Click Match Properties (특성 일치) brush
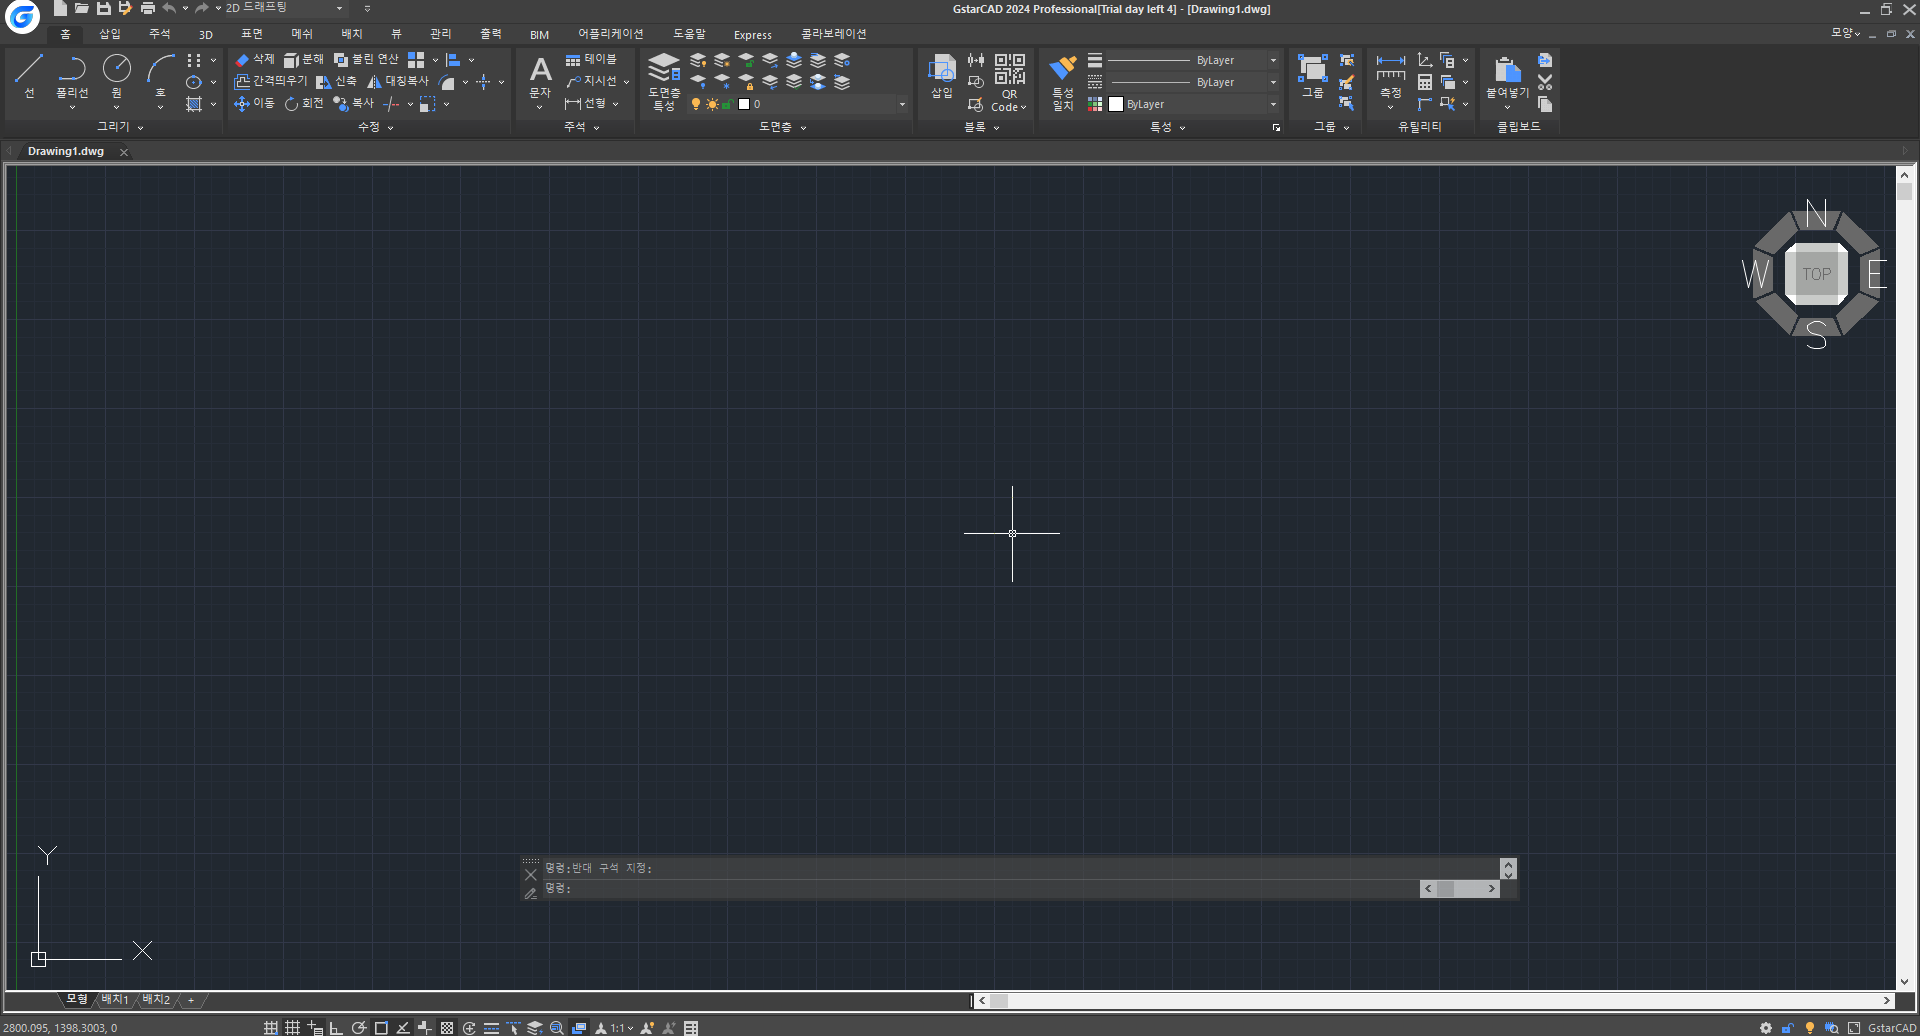This screenshot has height=1036, width=1920. 1063,82
